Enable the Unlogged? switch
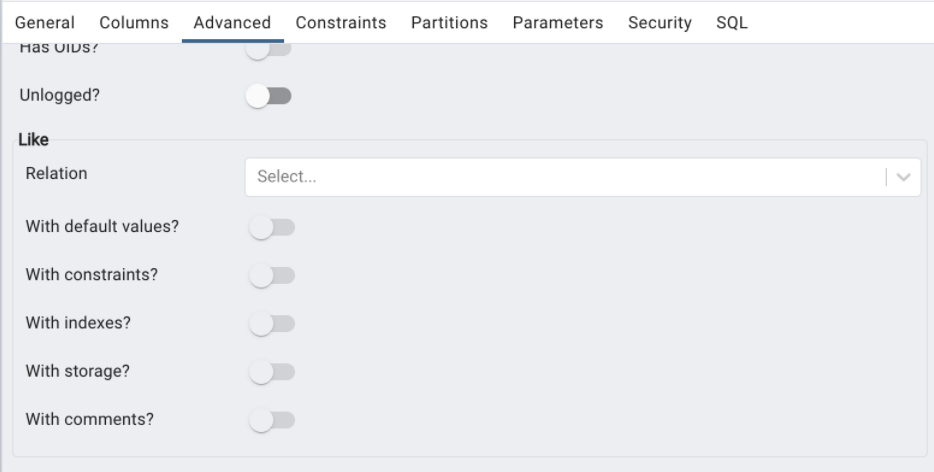 point(268,96)
